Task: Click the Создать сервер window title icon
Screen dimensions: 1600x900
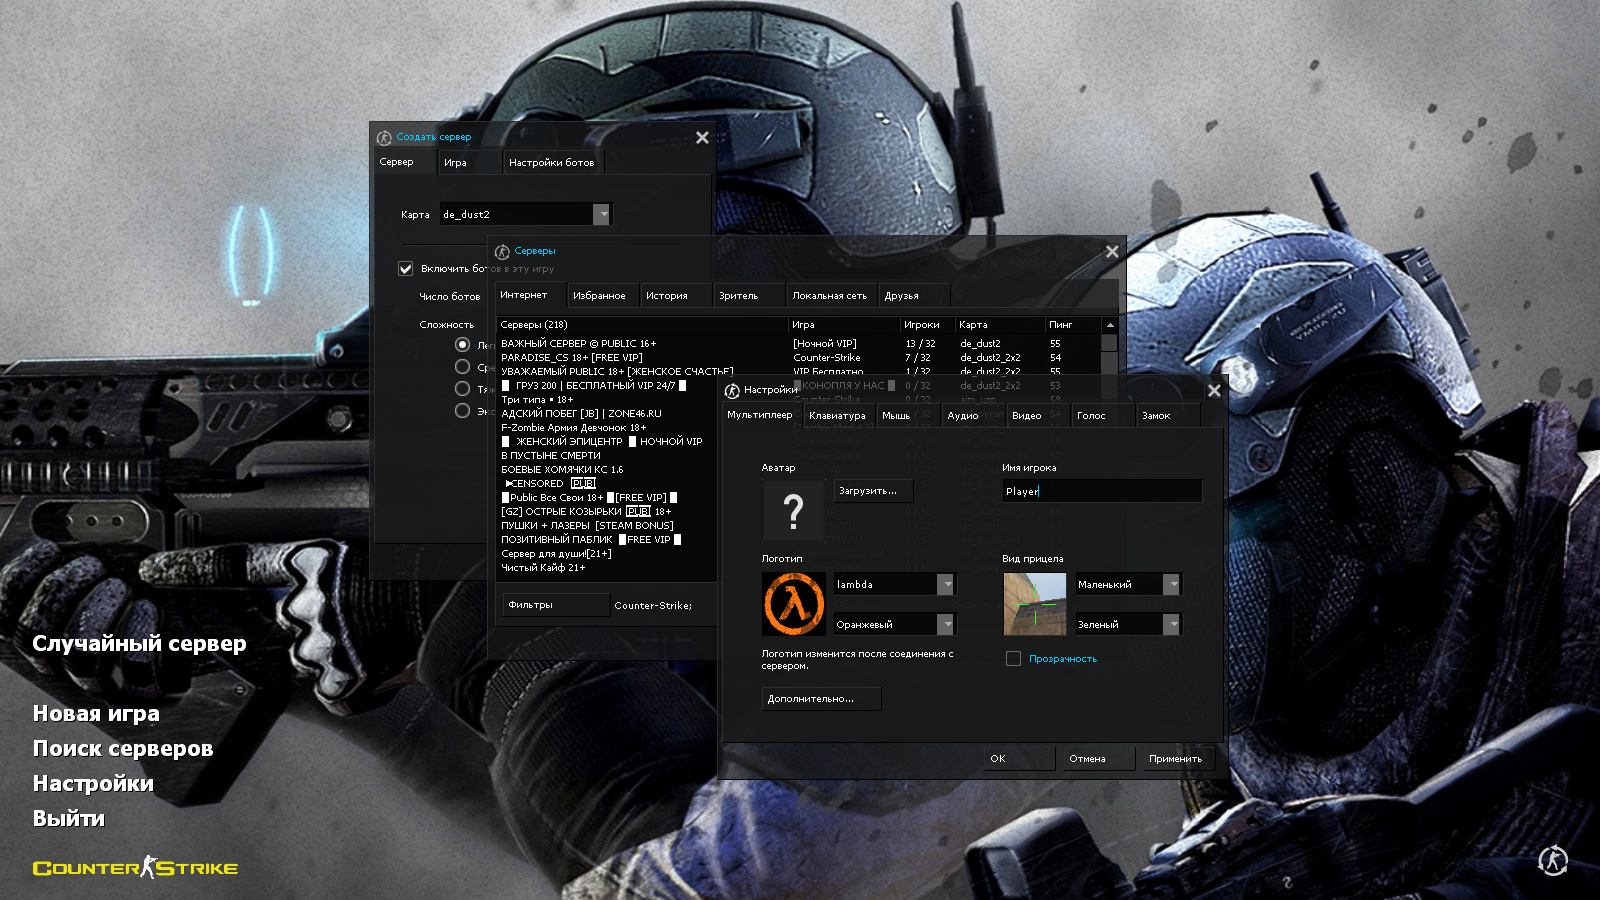Action: 384,138
